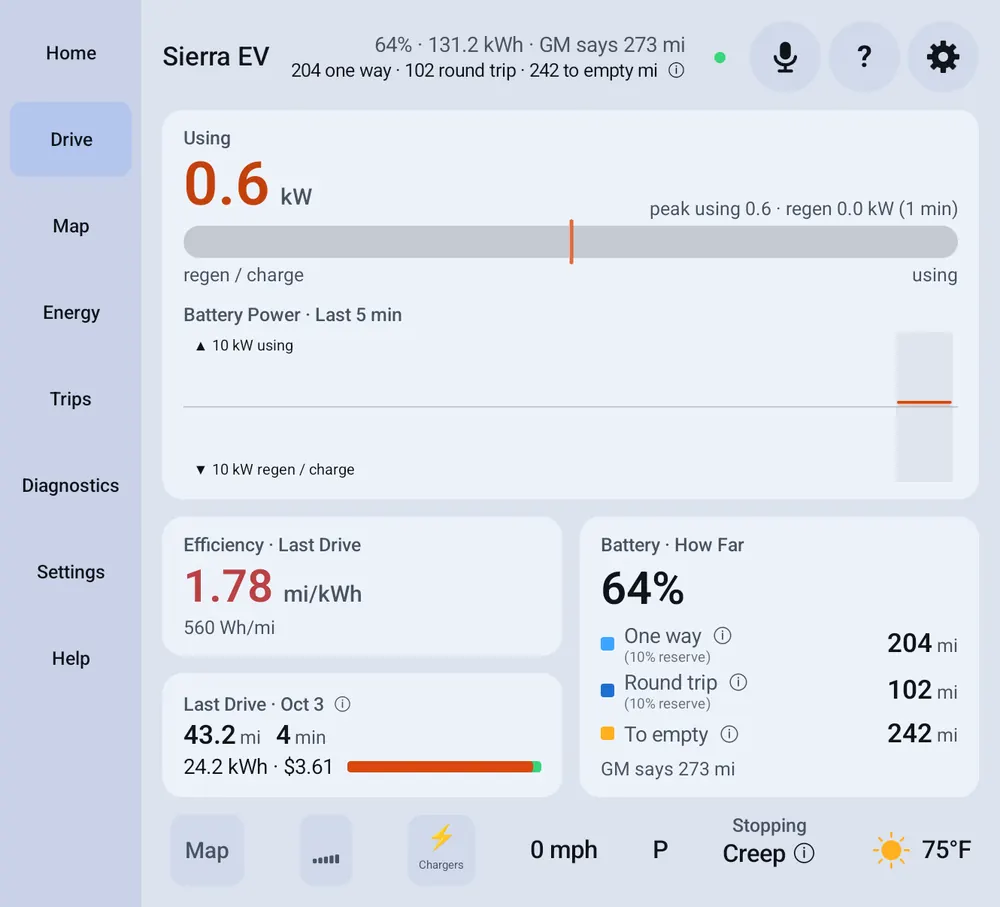The image size is (1000, 907).
Task: Click the regen/using power gauge bar
Action: pyautogui.click(x=570, y=242)
